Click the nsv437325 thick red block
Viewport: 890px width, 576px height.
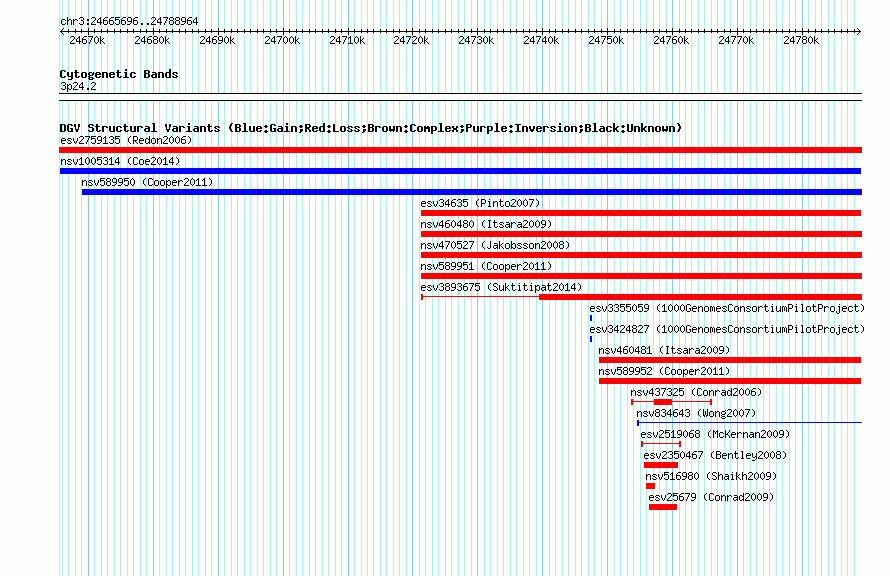click(663, 402)
